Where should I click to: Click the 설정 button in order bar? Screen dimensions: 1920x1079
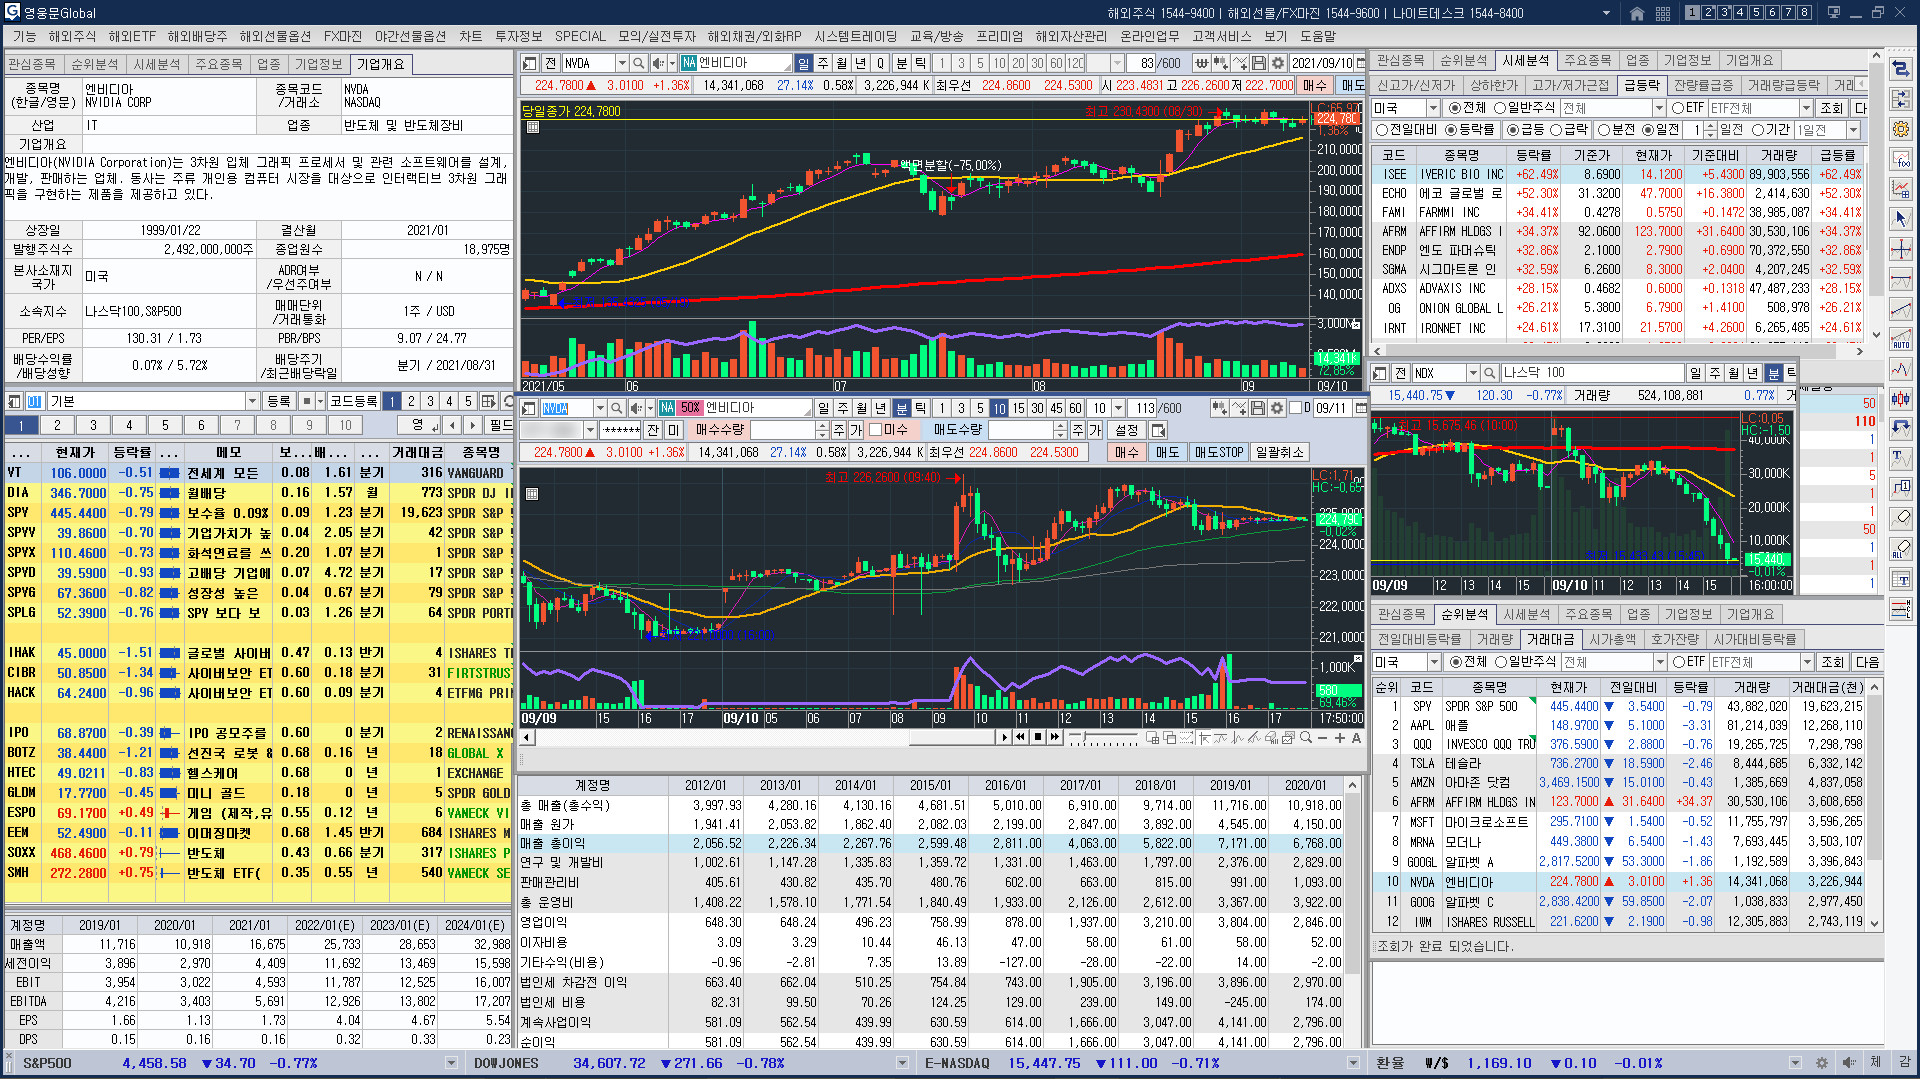(1127, 430)
